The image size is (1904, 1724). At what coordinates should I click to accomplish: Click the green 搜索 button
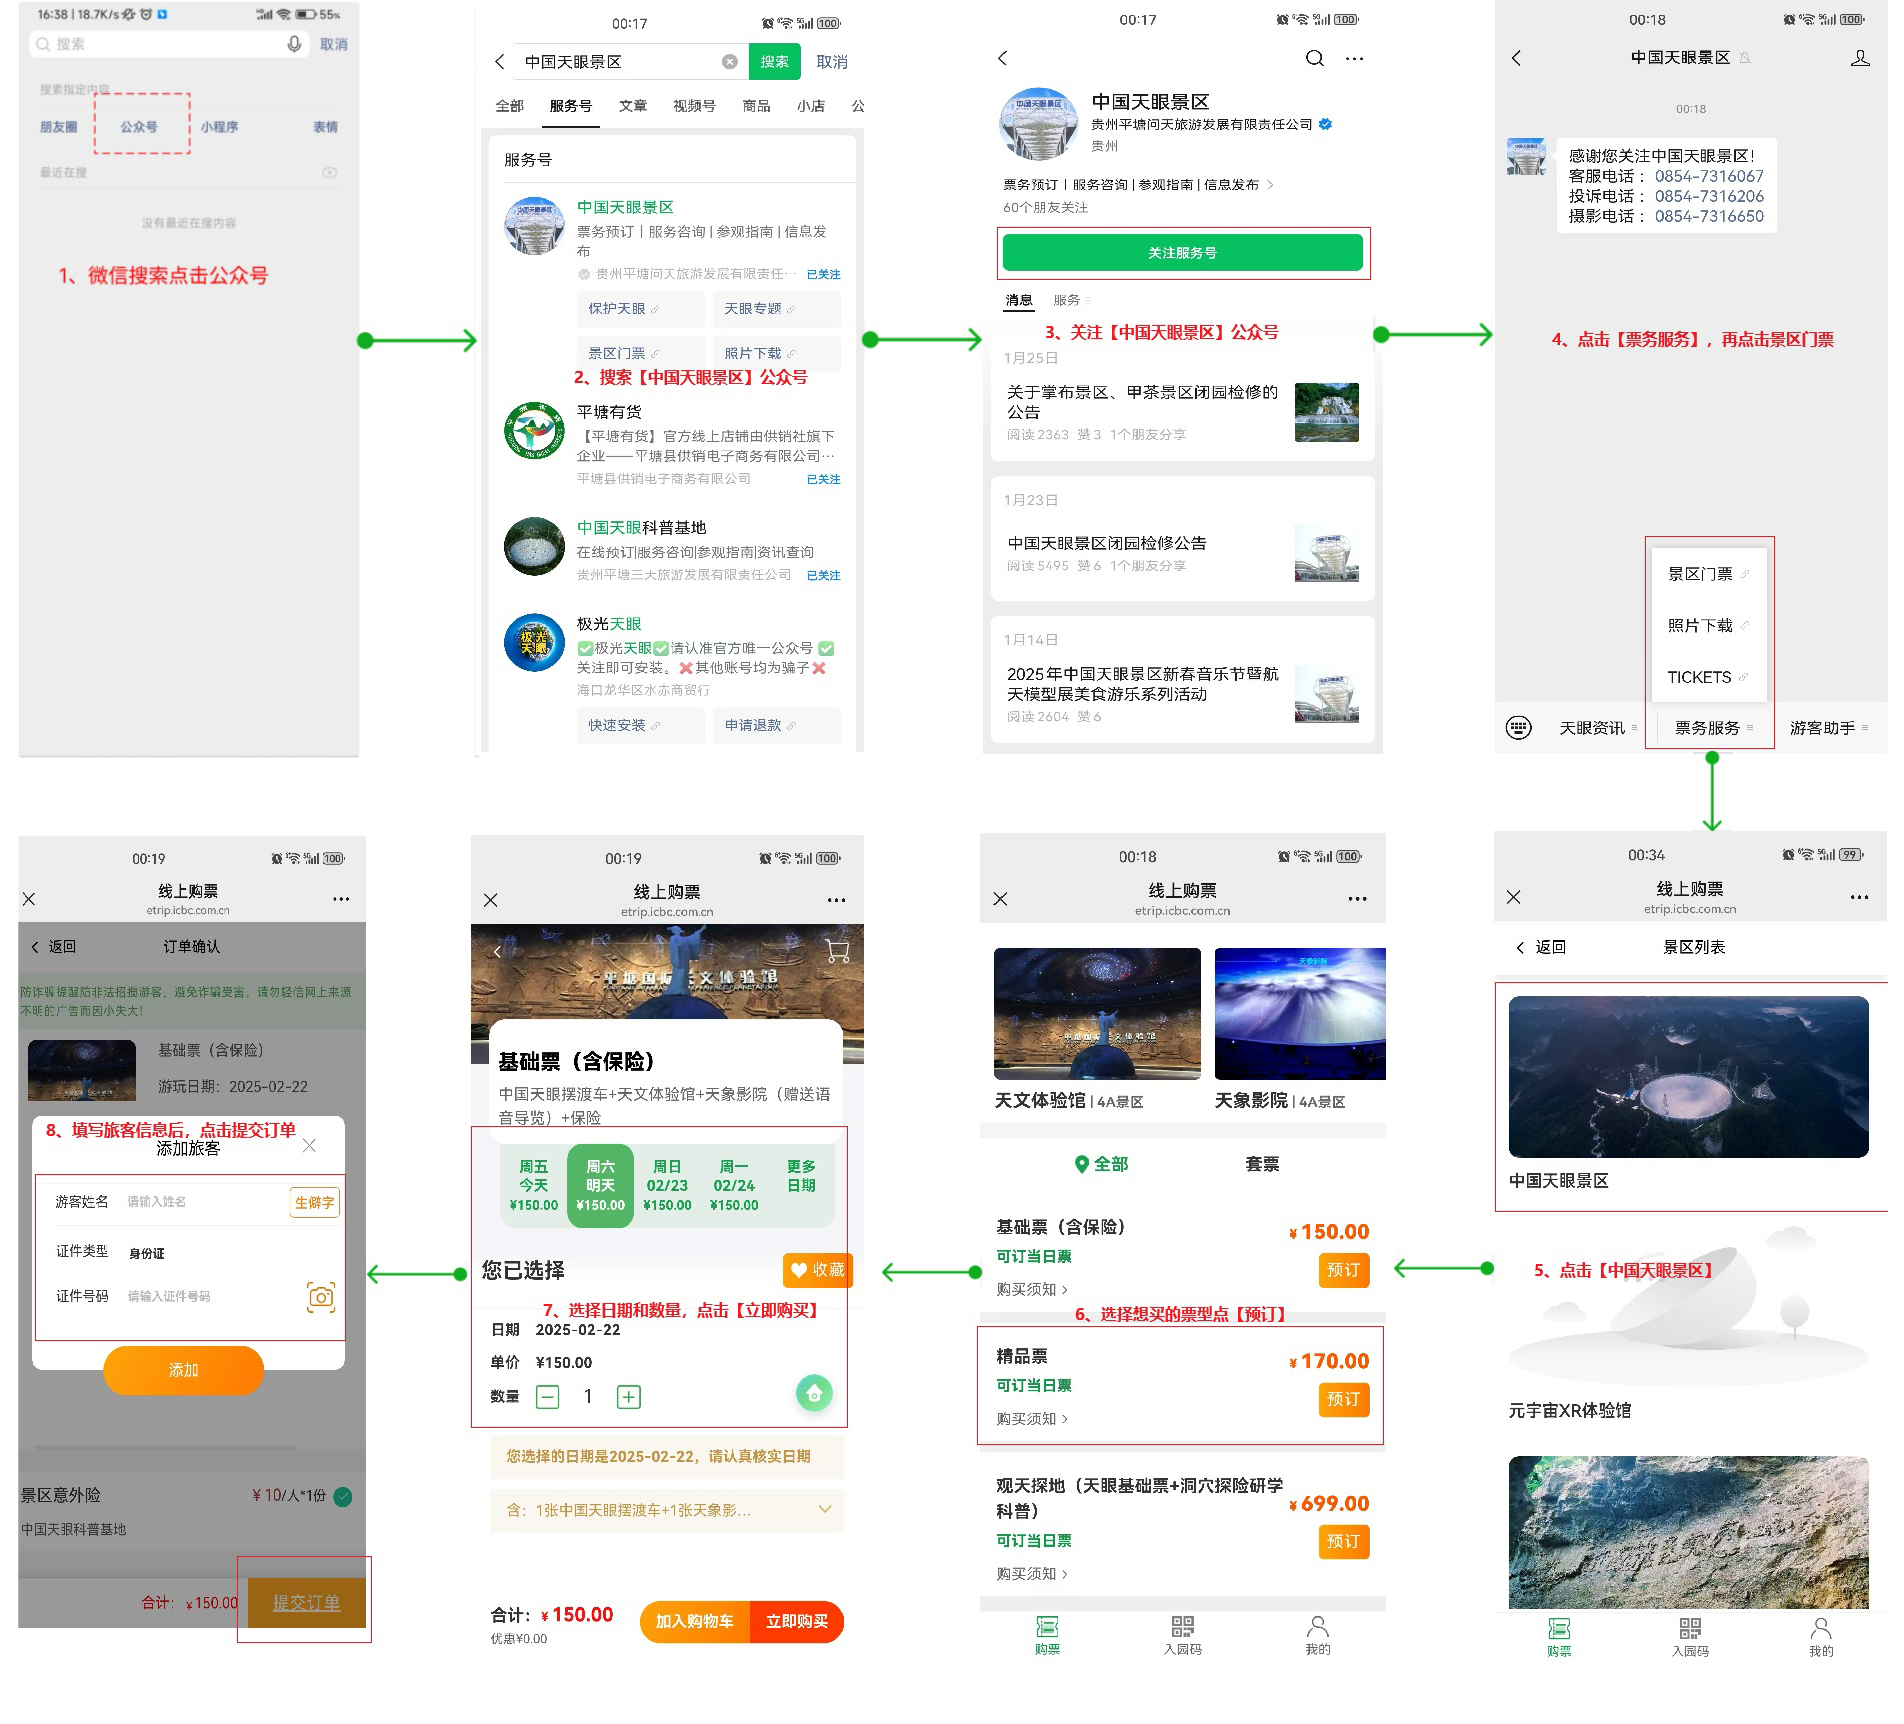774,62
